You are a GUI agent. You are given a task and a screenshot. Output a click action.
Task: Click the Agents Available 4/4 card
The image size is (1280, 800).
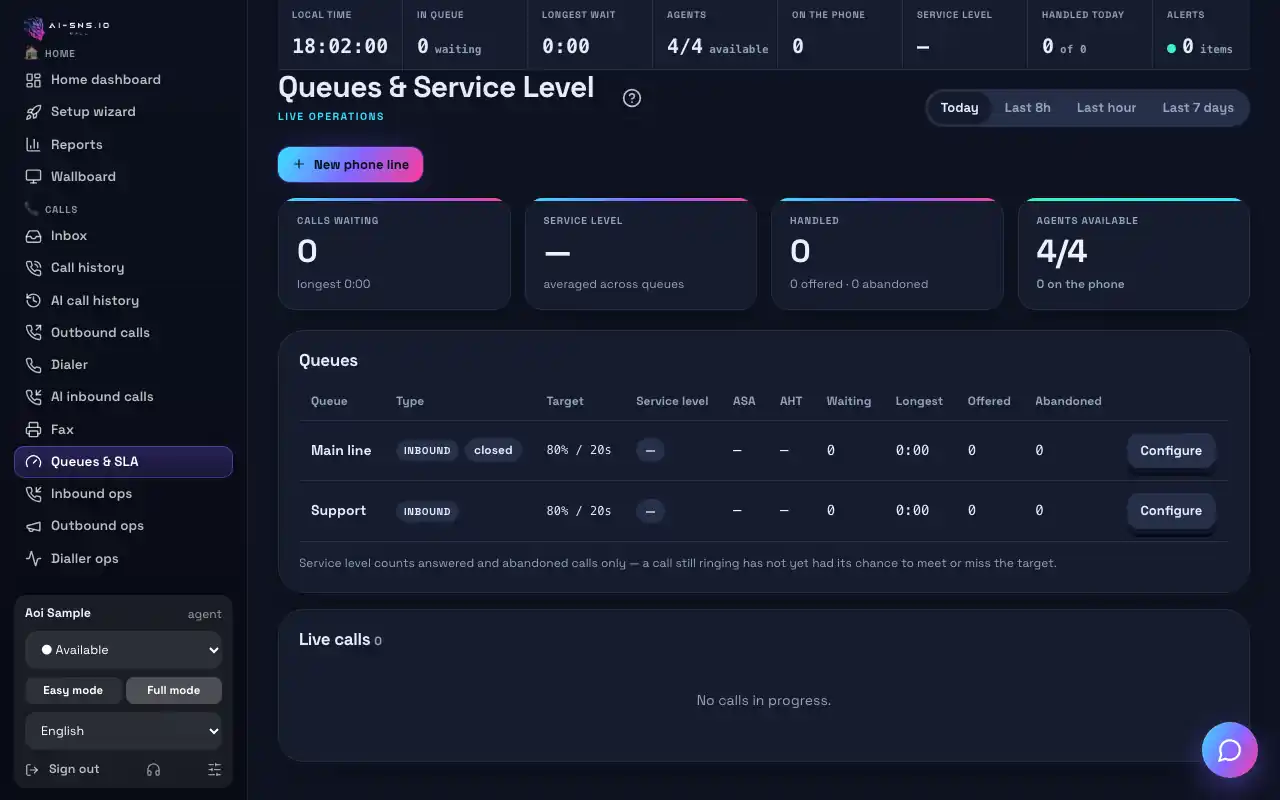click(x=1134, y=254)
